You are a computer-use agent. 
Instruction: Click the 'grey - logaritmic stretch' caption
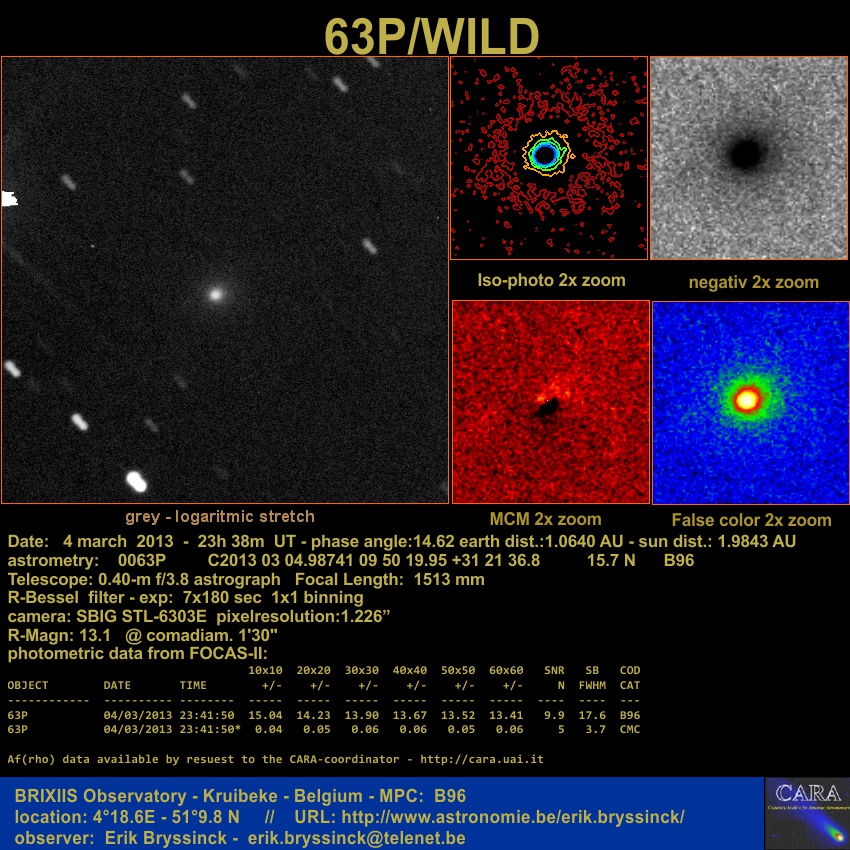tap(220, 517)
